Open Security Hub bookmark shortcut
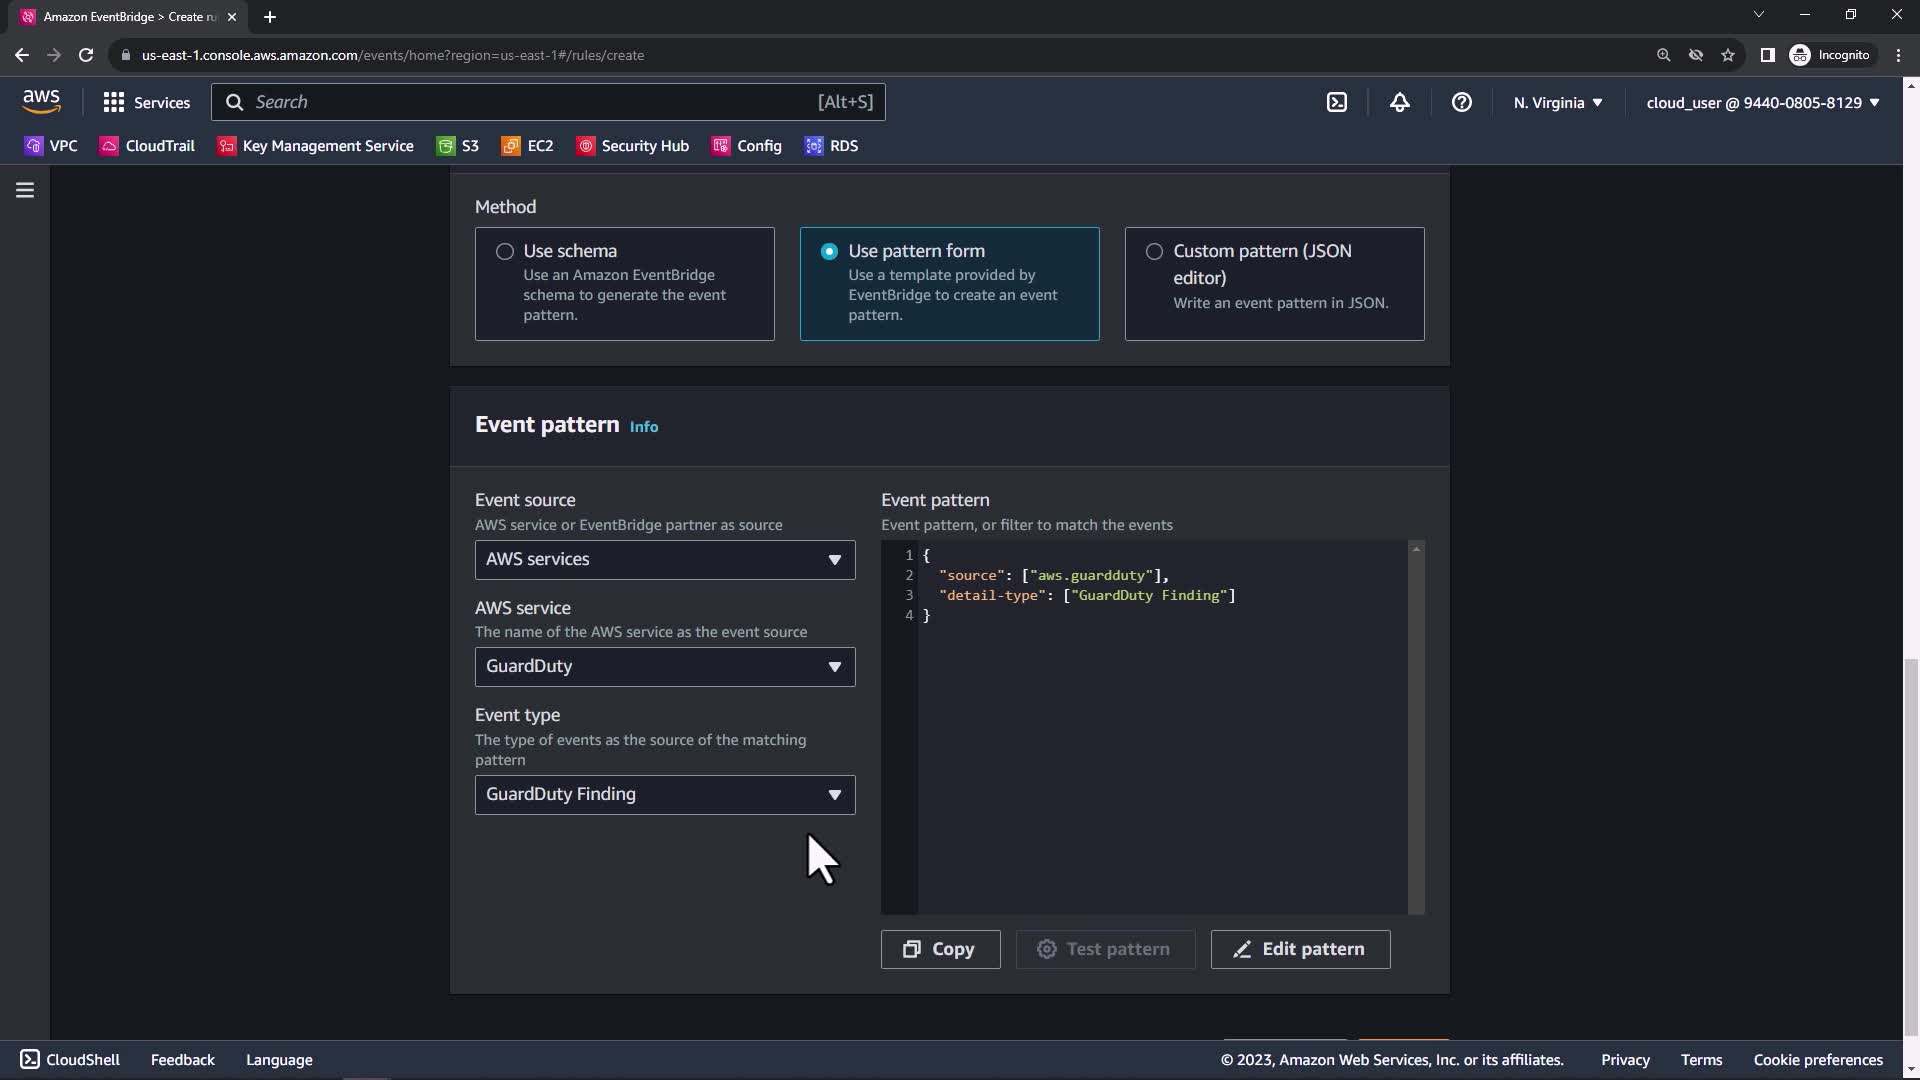 [633, 146]
